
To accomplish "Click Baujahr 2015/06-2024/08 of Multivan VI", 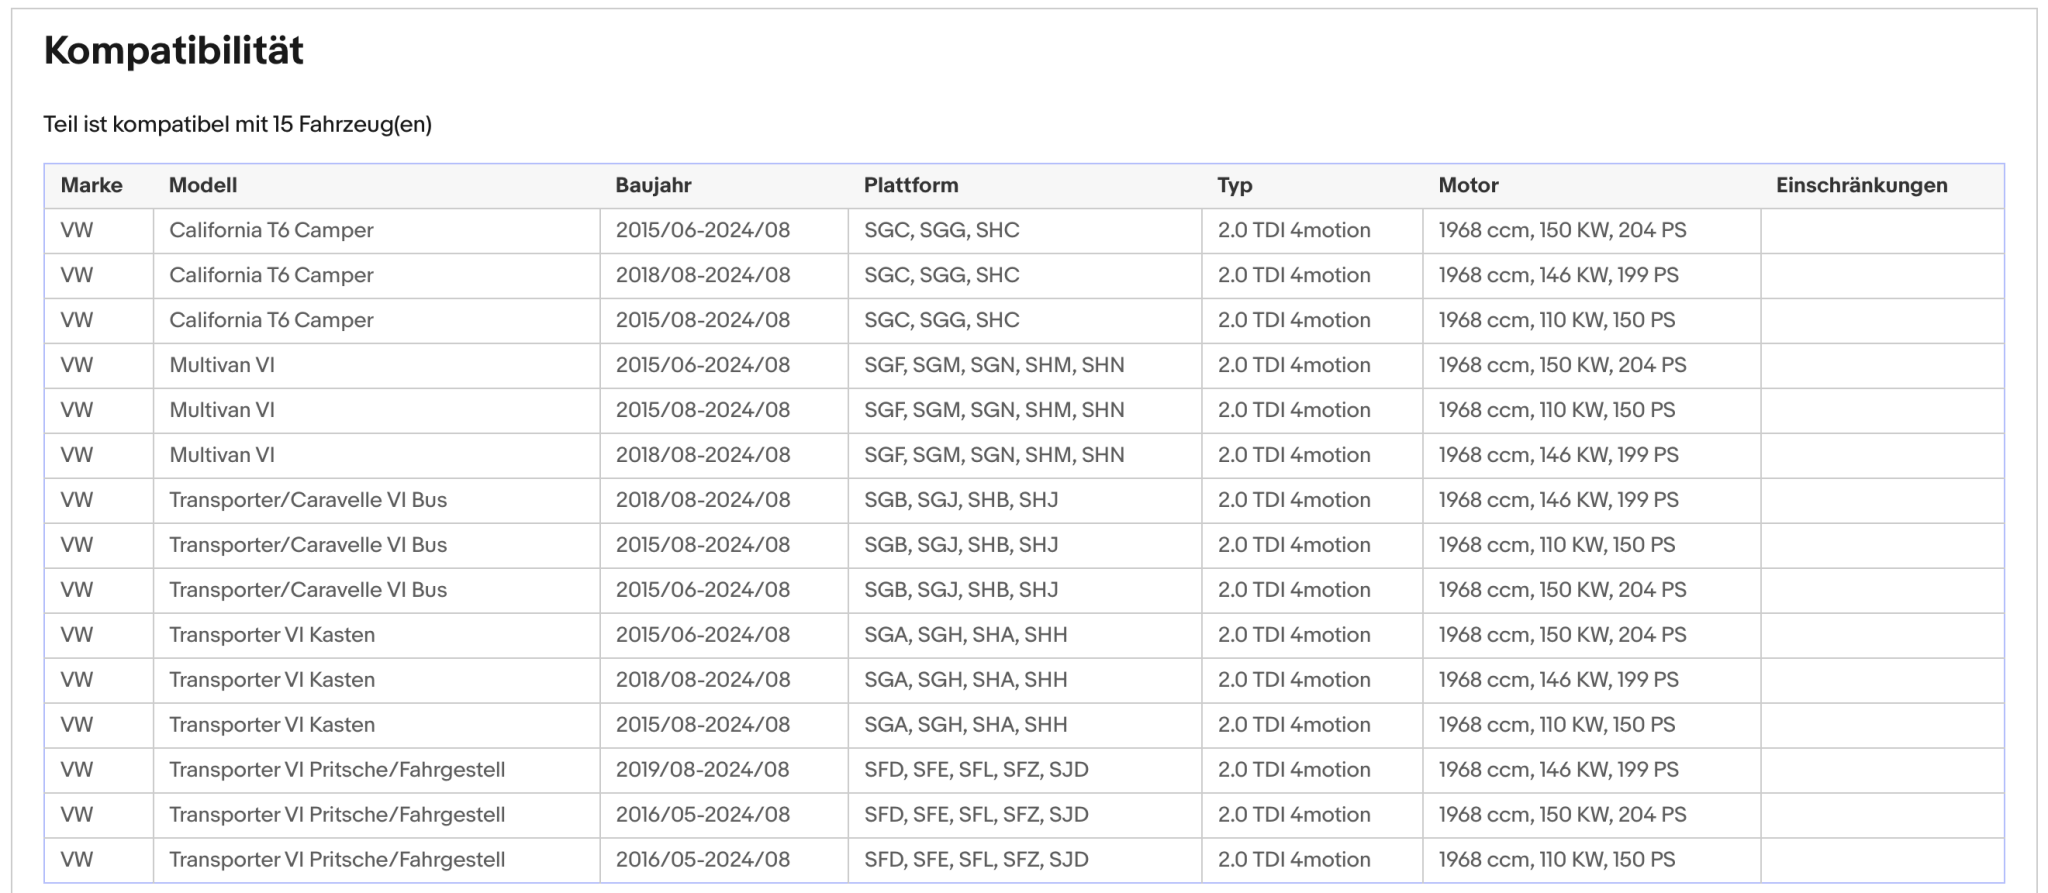I will point(703,365).
